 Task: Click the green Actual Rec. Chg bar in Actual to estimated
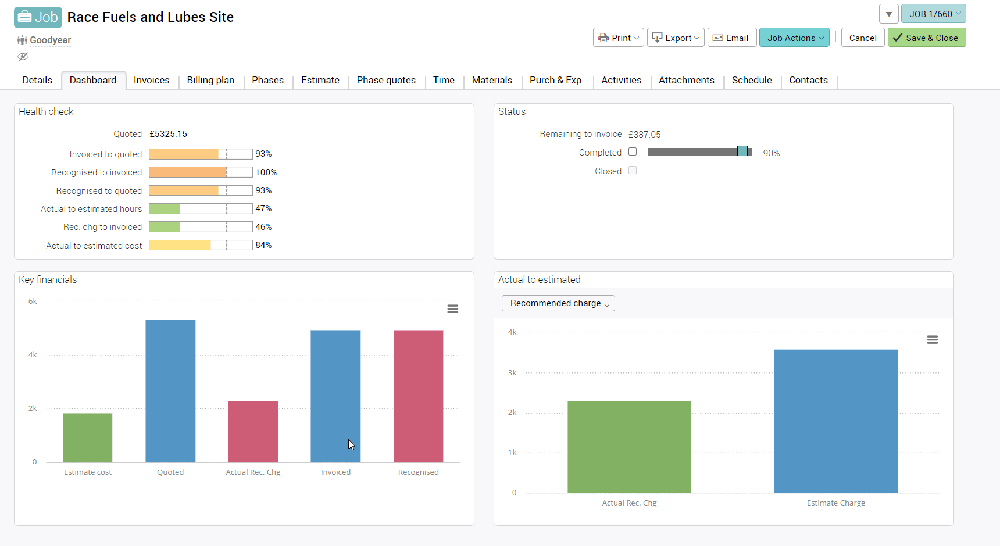point(629,446)
